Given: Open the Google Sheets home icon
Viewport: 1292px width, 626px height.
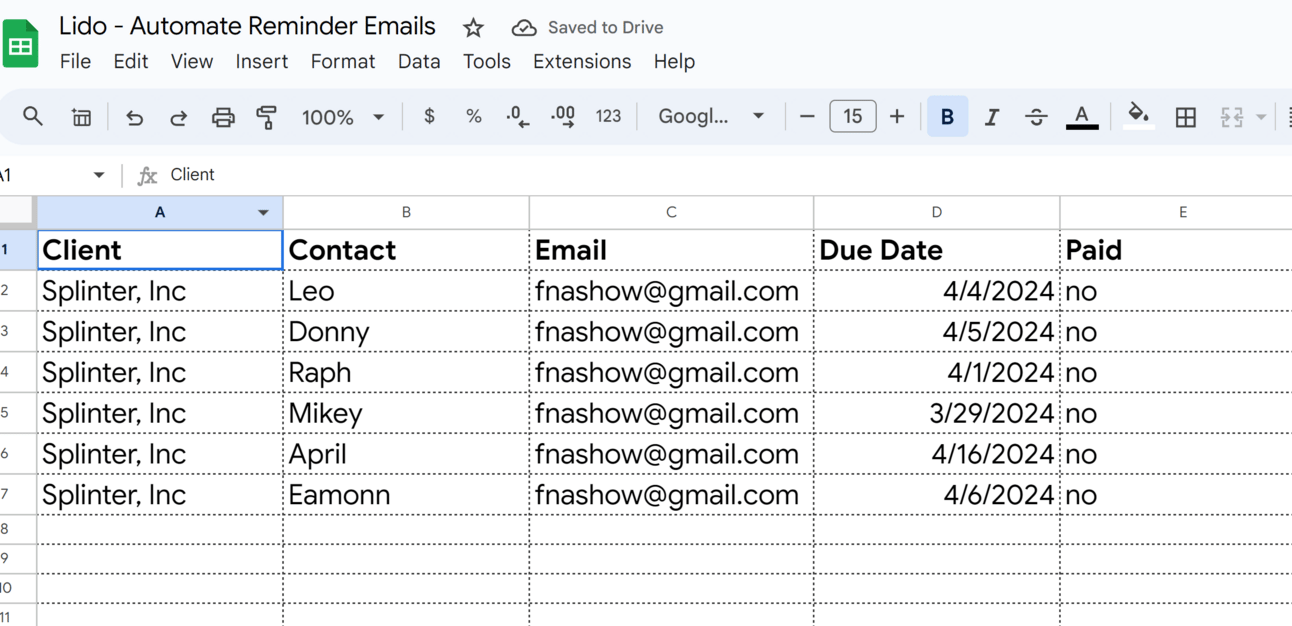Looking at the screenshot, I should [x=20, y=45].
